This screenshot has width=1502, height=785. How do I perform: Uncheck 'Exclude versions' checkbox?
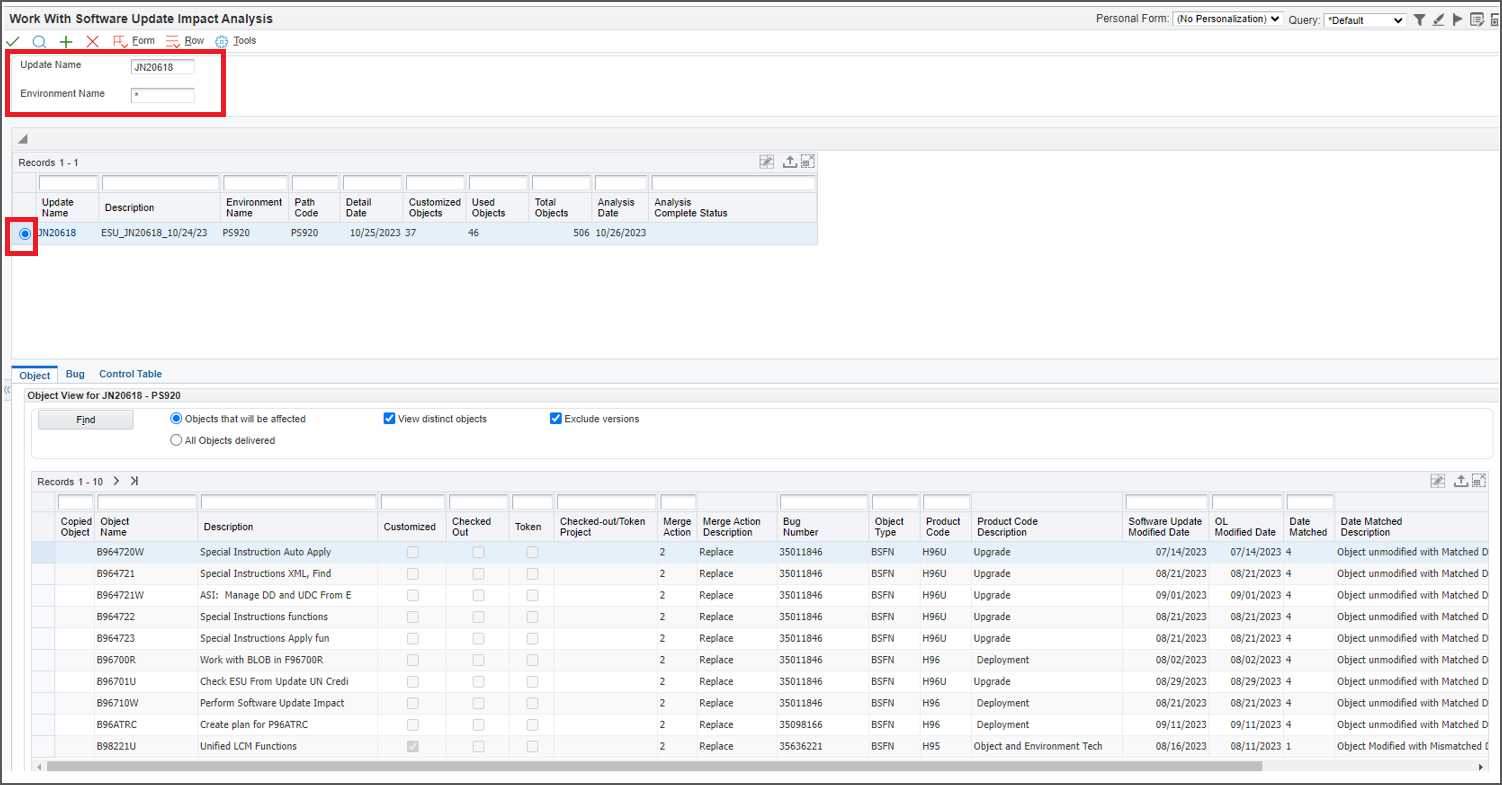coord(556,419)
